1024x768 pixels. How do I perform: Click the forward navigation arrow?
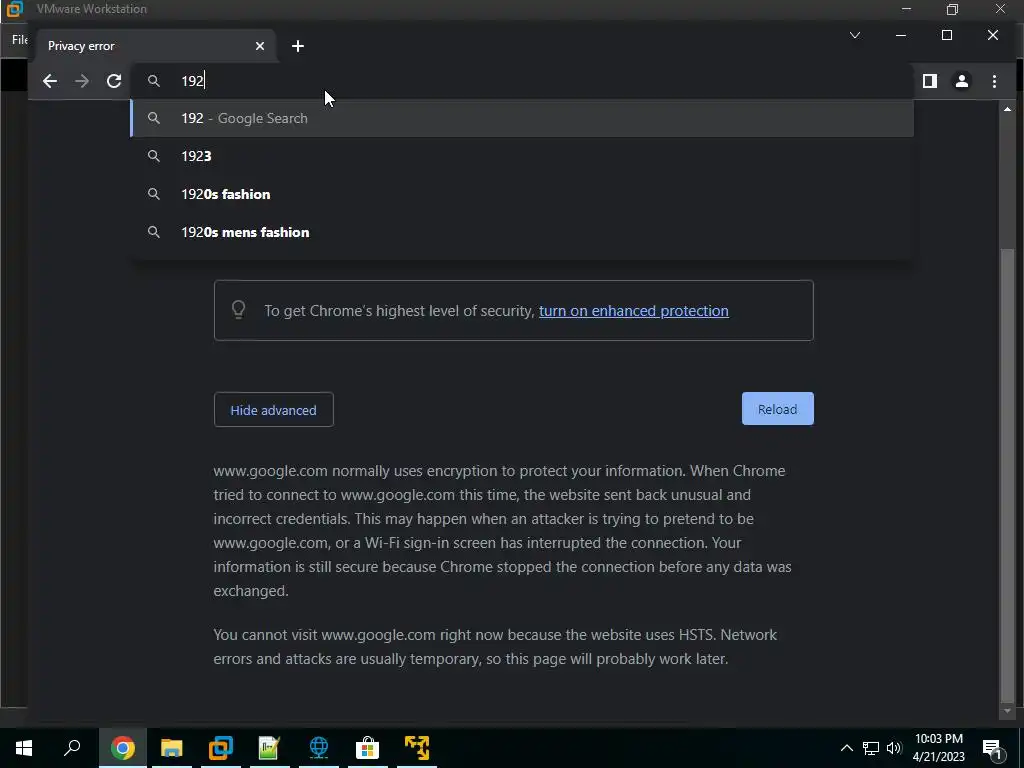tap(82, 81)
